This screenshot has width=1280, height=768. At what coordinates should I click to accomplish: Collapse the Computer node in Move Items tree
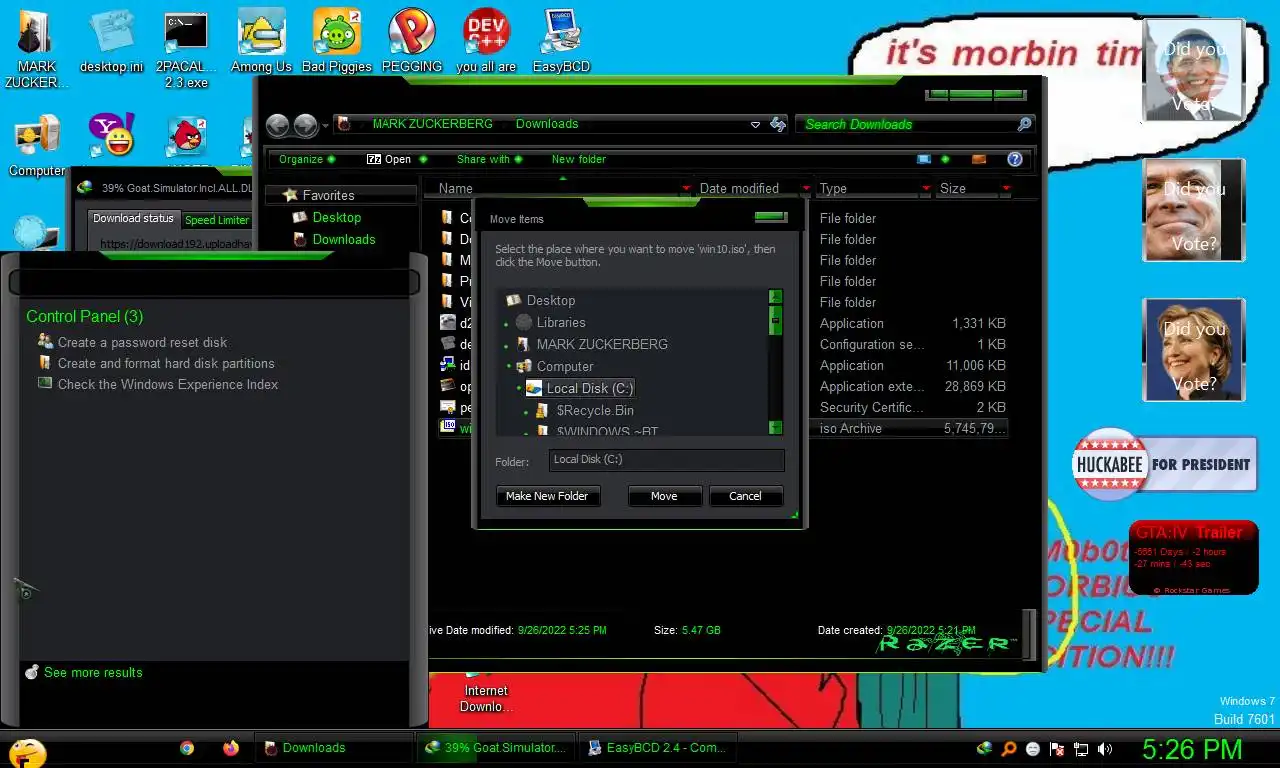tap(507, 367)
